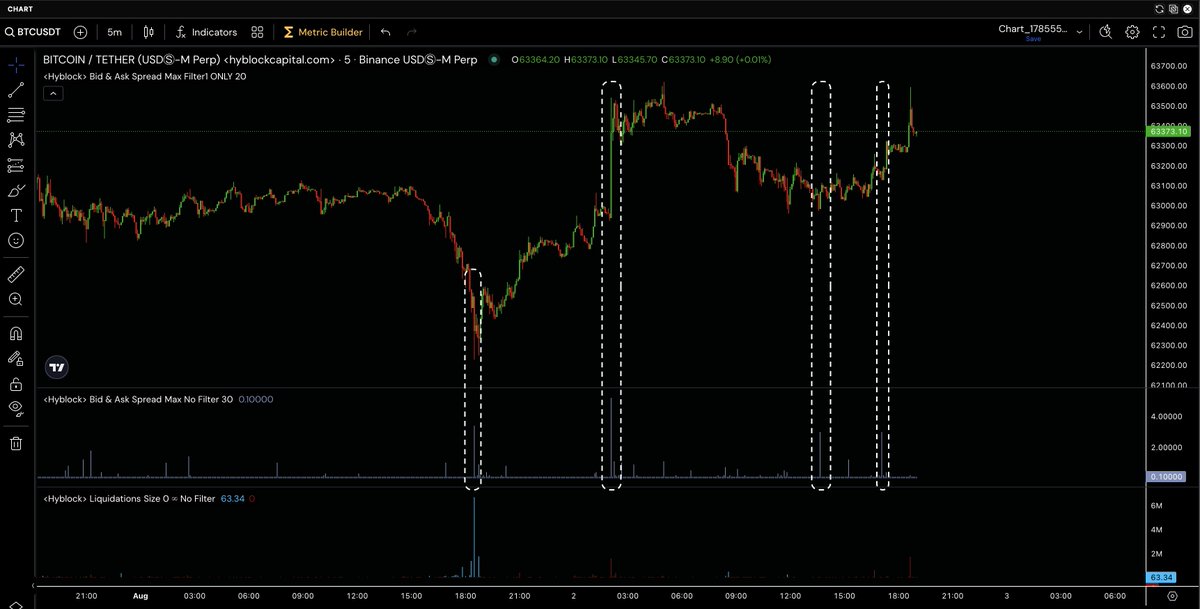Click the BTCUSDT symbol search

33,32
